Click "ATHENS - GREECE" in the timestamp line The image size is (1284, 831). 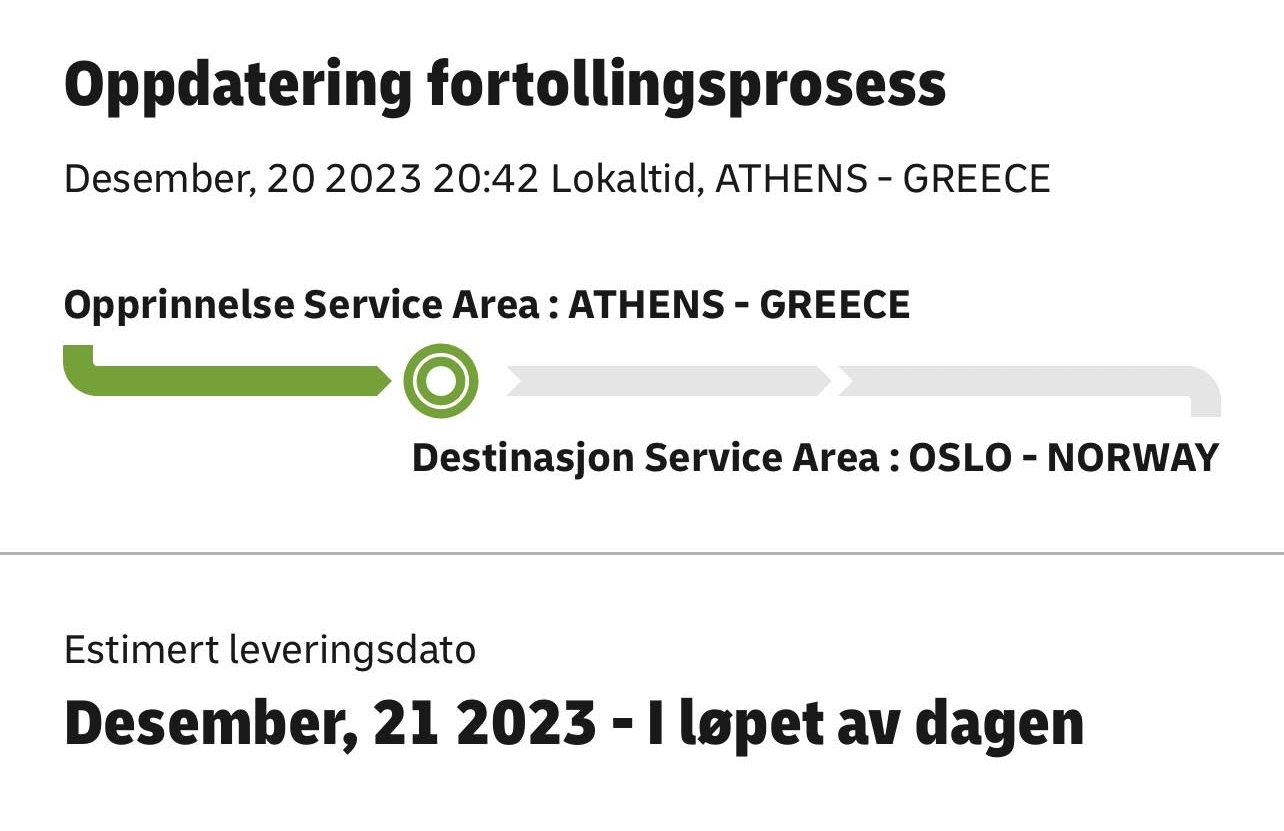click(883, 180)
